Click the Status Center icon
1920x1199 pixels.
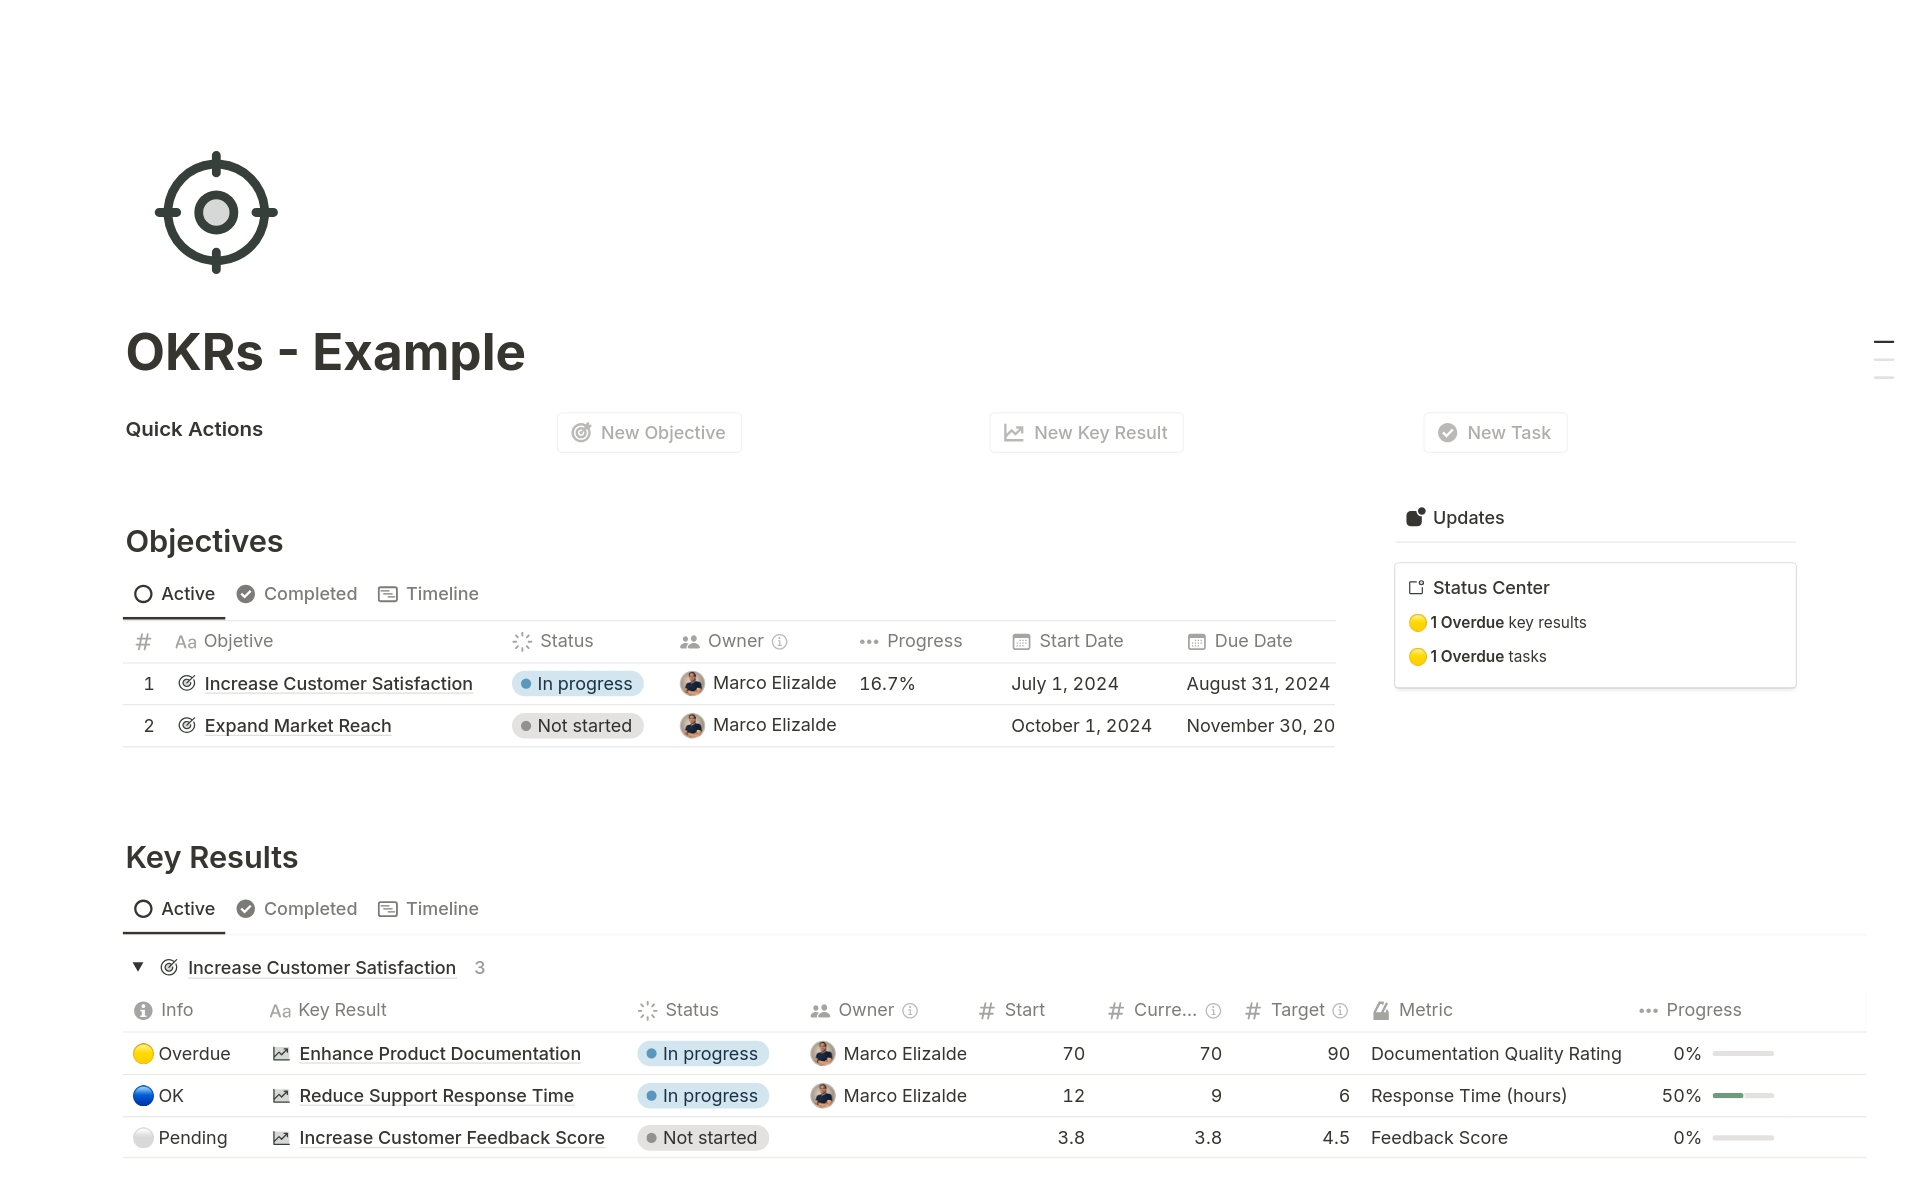pos(1416,588)
